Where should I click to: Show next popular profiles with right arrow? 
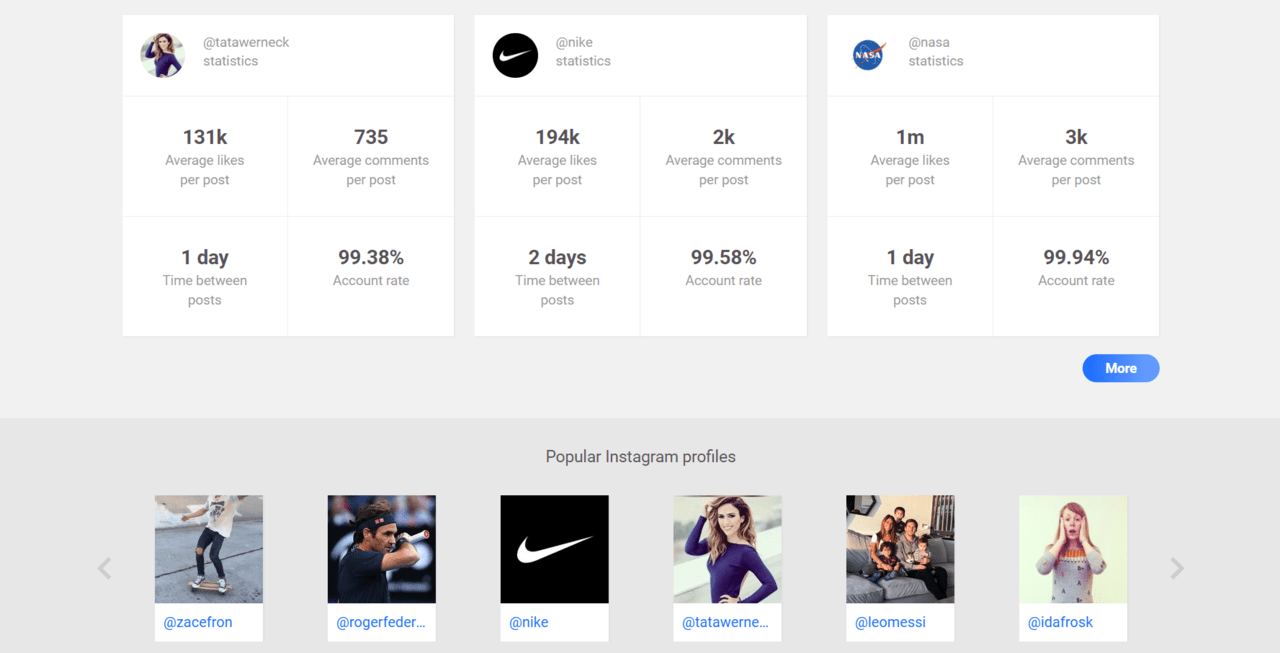(x=1177, y=568)
